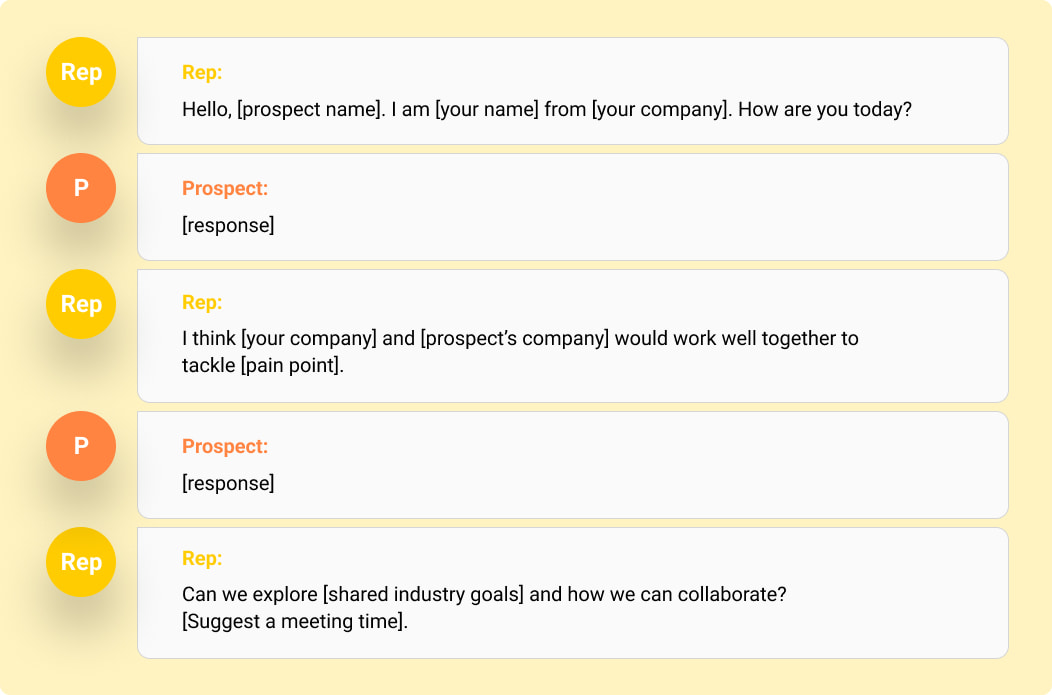The width and height of the screenshot is (1052, 695).
Task: Click the 'I think [your company]' sentence
Action: tap(520, 338)
